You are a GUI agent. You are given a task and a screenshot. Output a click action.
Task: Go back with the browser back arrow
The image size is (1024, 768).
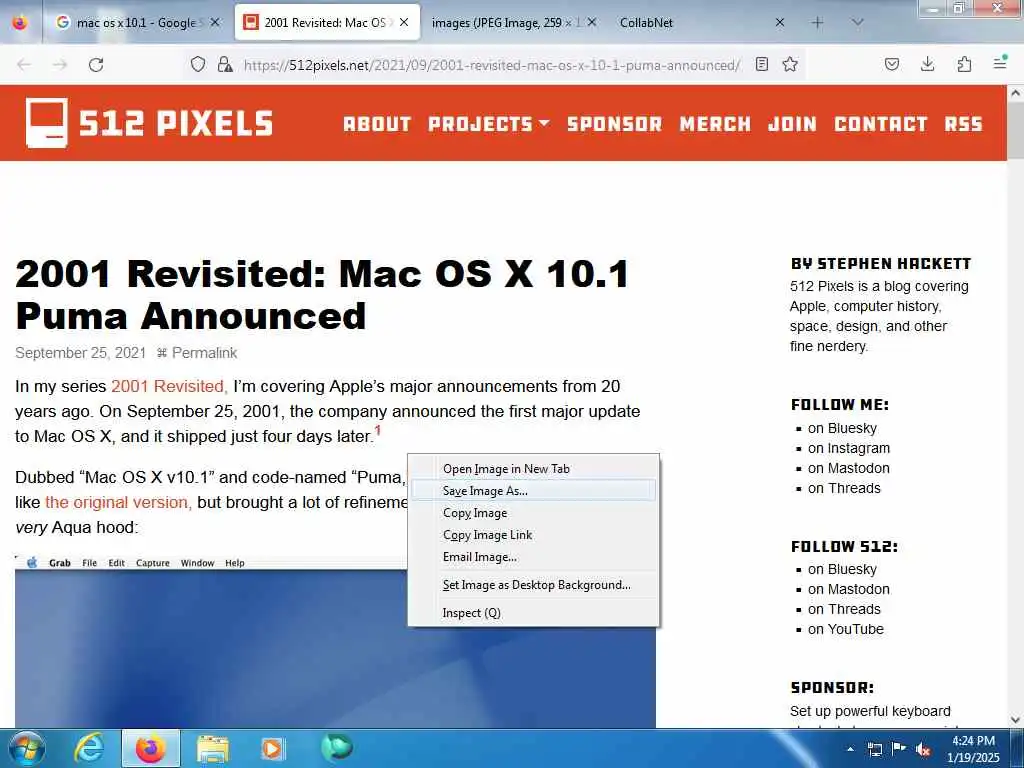(x=24, y=65)
